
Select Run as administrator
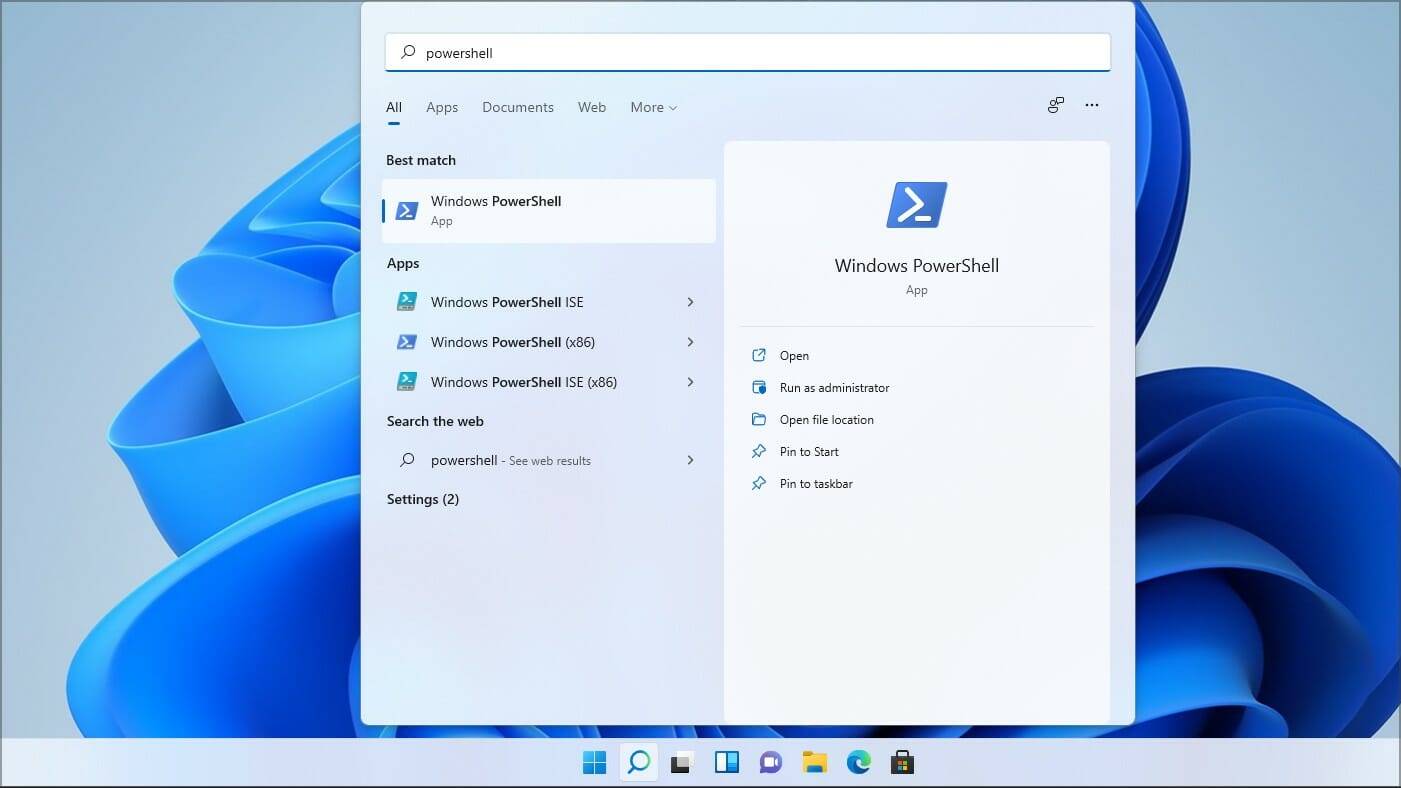point(834,387)
